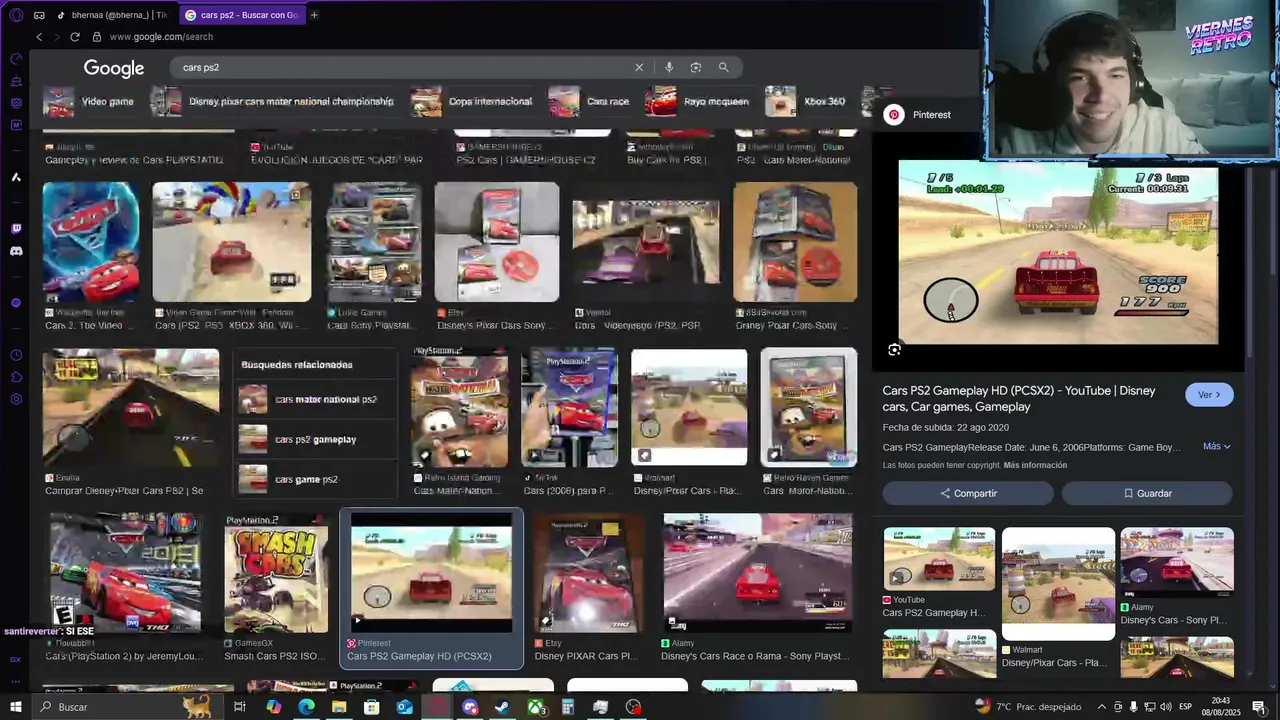The width and height of the screenshot is (1280, 720).
Task: Select the Cars race filter chip
Action: pos(590,101)
